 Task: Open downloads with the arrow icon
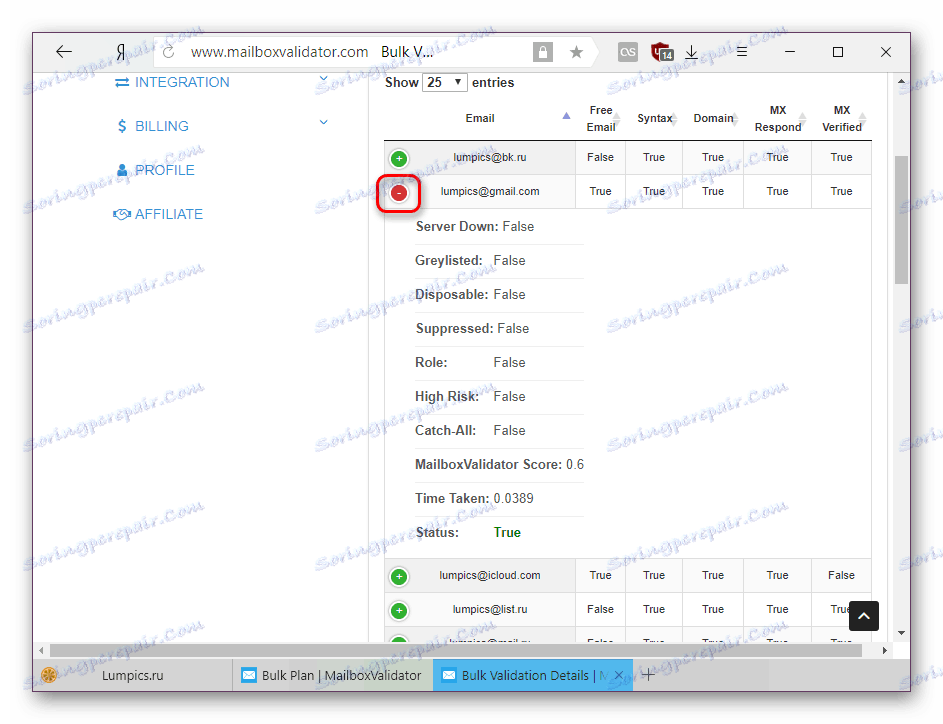click(692, 52)
